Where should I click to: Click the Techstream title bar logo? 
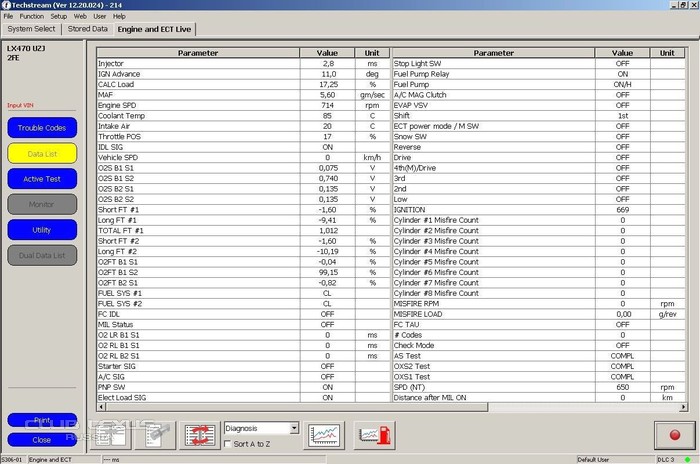6,5
